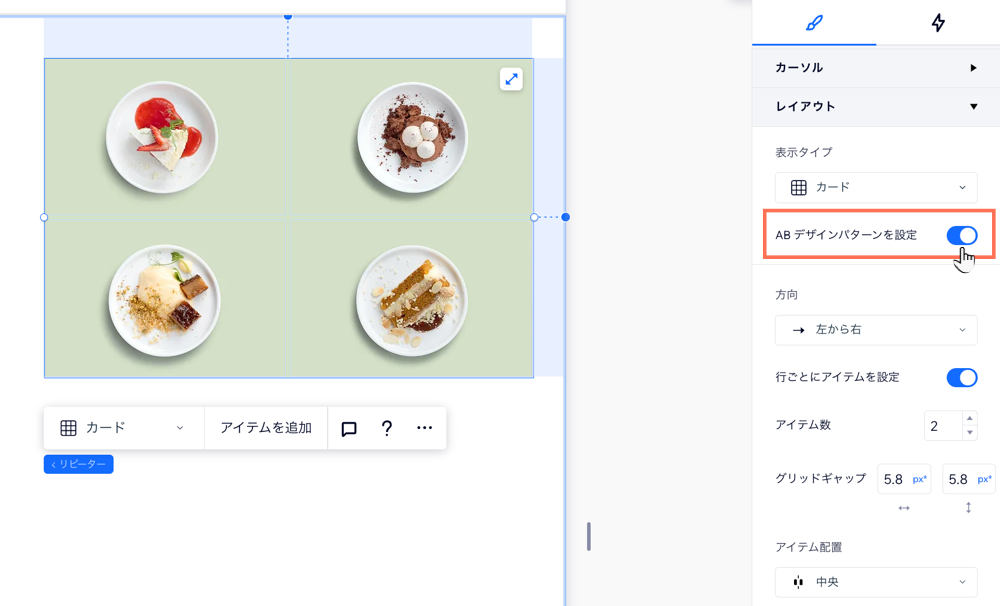1000x606 pixels.
Task: Open the アイテム配置 中央 dropdown
Action: [x=876, y=582]
